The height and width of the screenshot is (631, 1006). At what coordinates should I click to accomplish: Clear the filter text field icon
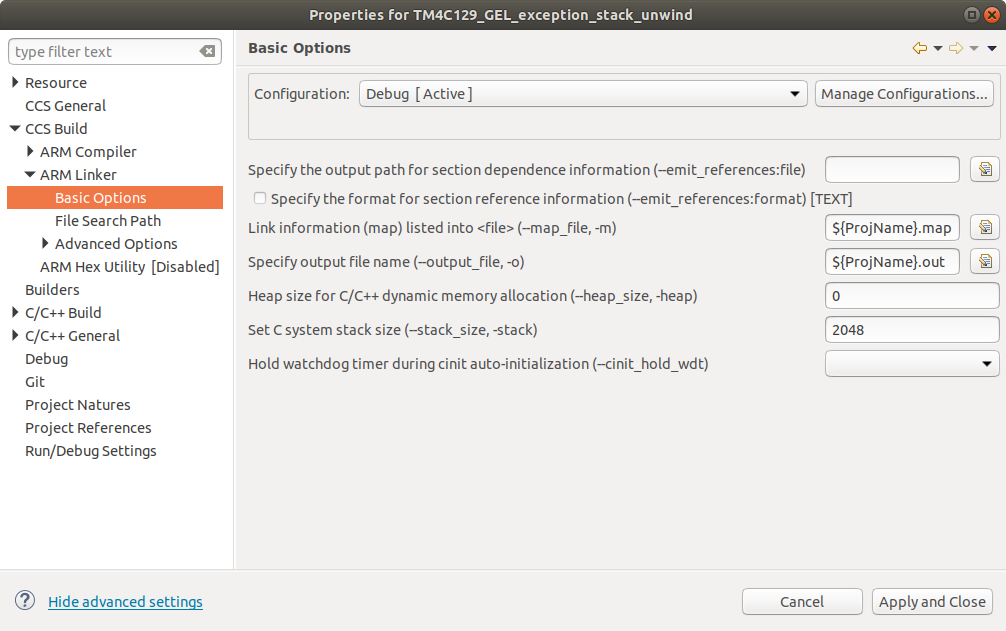tap(207, 52)
